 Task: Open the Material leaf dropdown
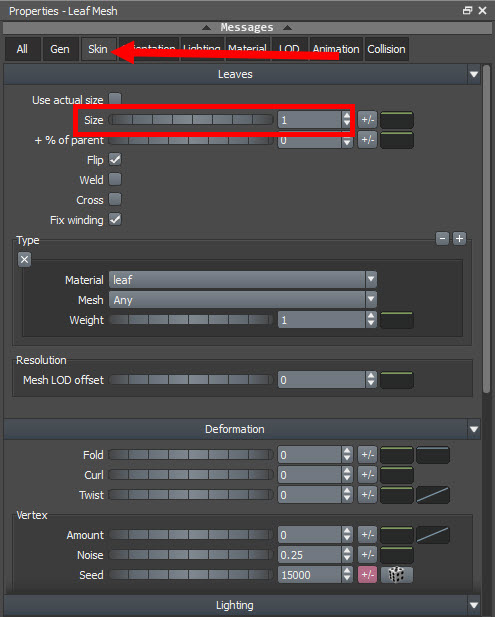pyautogui.click(x=243, y=280)
